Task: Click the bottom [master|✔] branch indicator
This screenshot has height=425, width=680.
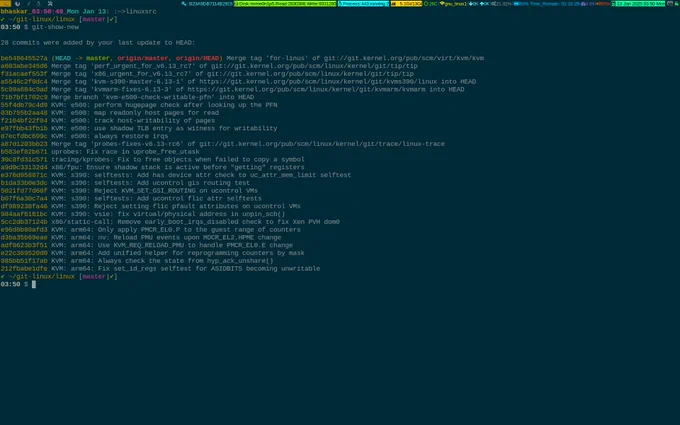Action: [98, 277]
